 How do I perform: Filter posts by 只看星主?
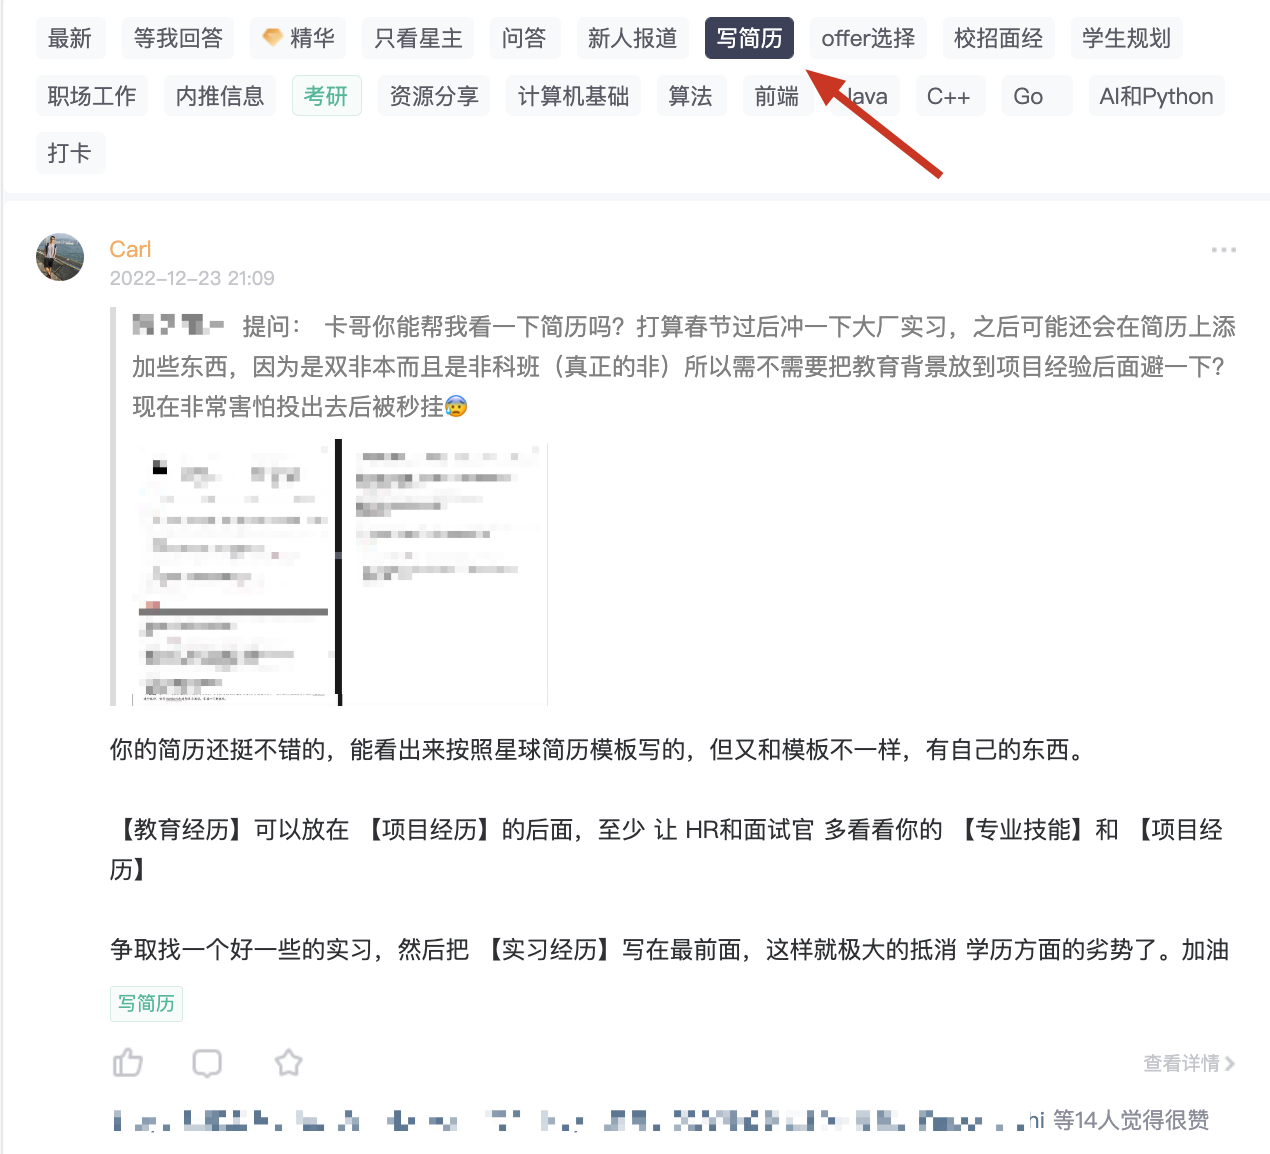click(x=418, y=38)
